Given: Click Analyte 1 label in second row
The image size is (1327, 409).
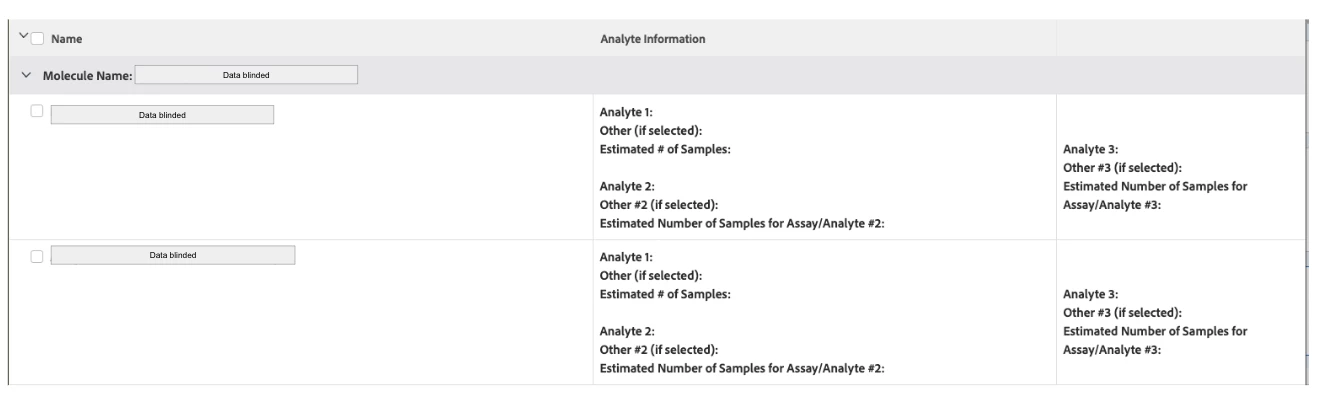Looking at the screenshot, I should (x=626, y=257).
